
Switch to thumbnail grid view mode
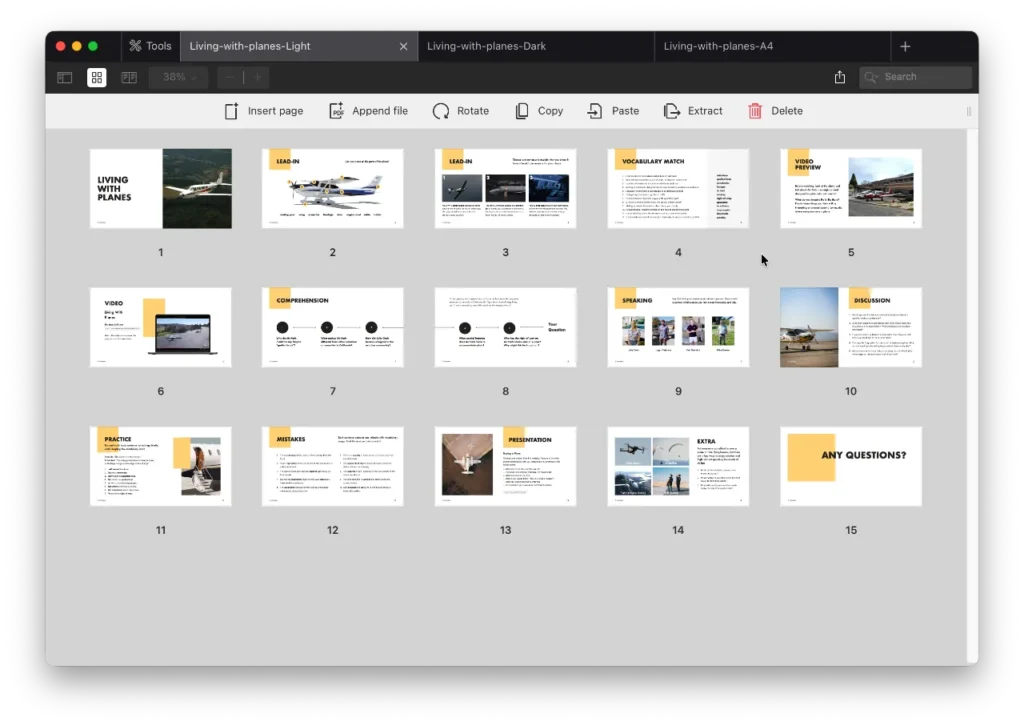coord(97,77)
